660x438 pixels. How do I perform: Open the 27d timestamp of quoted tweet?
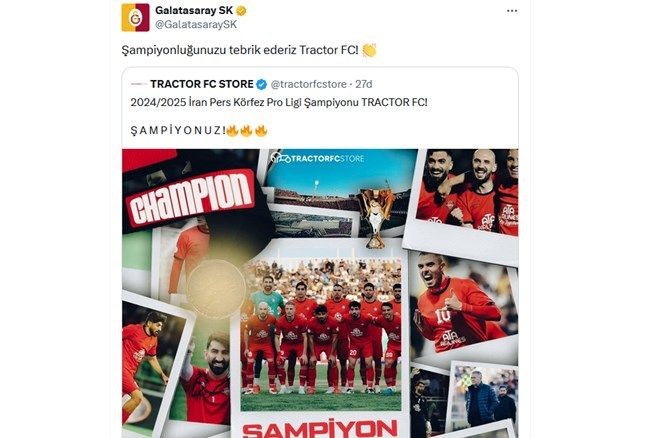364,84
